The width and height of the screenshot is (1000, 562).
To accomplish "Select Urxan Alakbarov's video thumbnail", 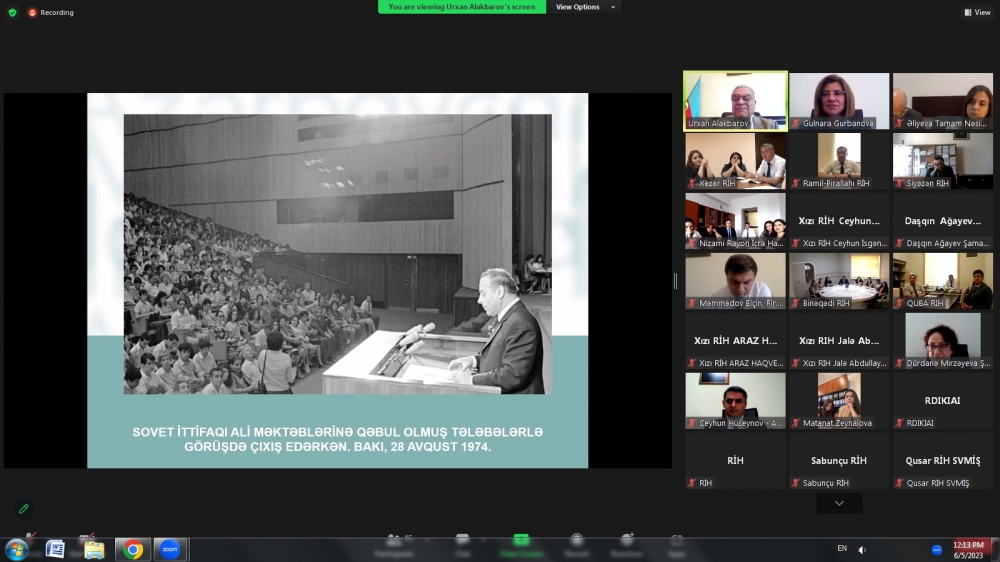I will 735,100.
